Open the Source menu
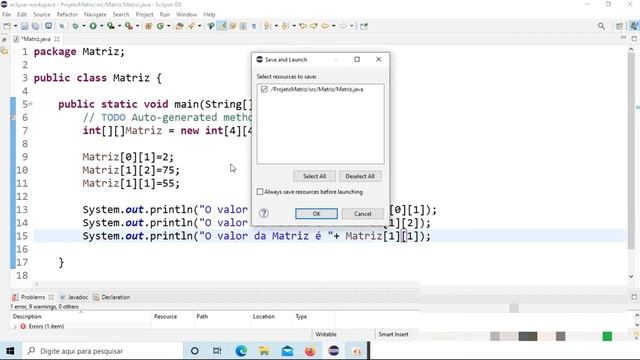640x360 pixels. coord(42,14)
